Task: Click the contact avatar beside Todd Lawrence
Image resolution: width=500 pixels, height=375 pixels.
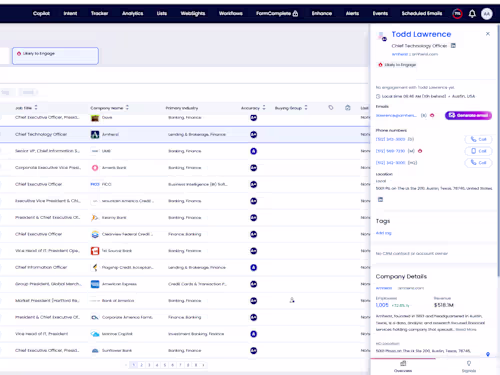Action: 382,36
